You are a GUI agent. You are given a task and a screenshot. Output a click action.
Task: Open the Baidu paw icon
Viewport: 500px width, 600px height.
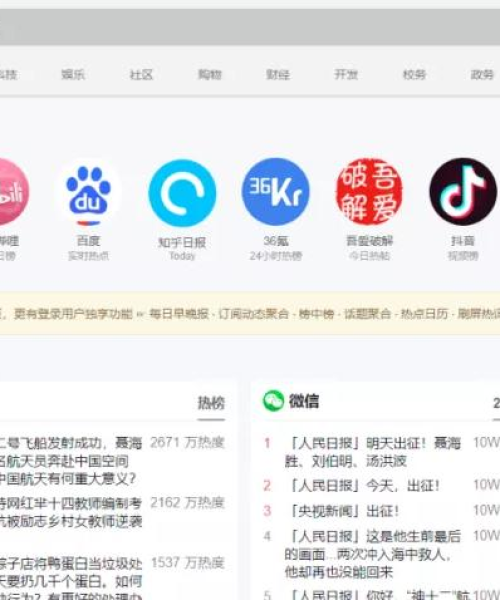point(88,192)
